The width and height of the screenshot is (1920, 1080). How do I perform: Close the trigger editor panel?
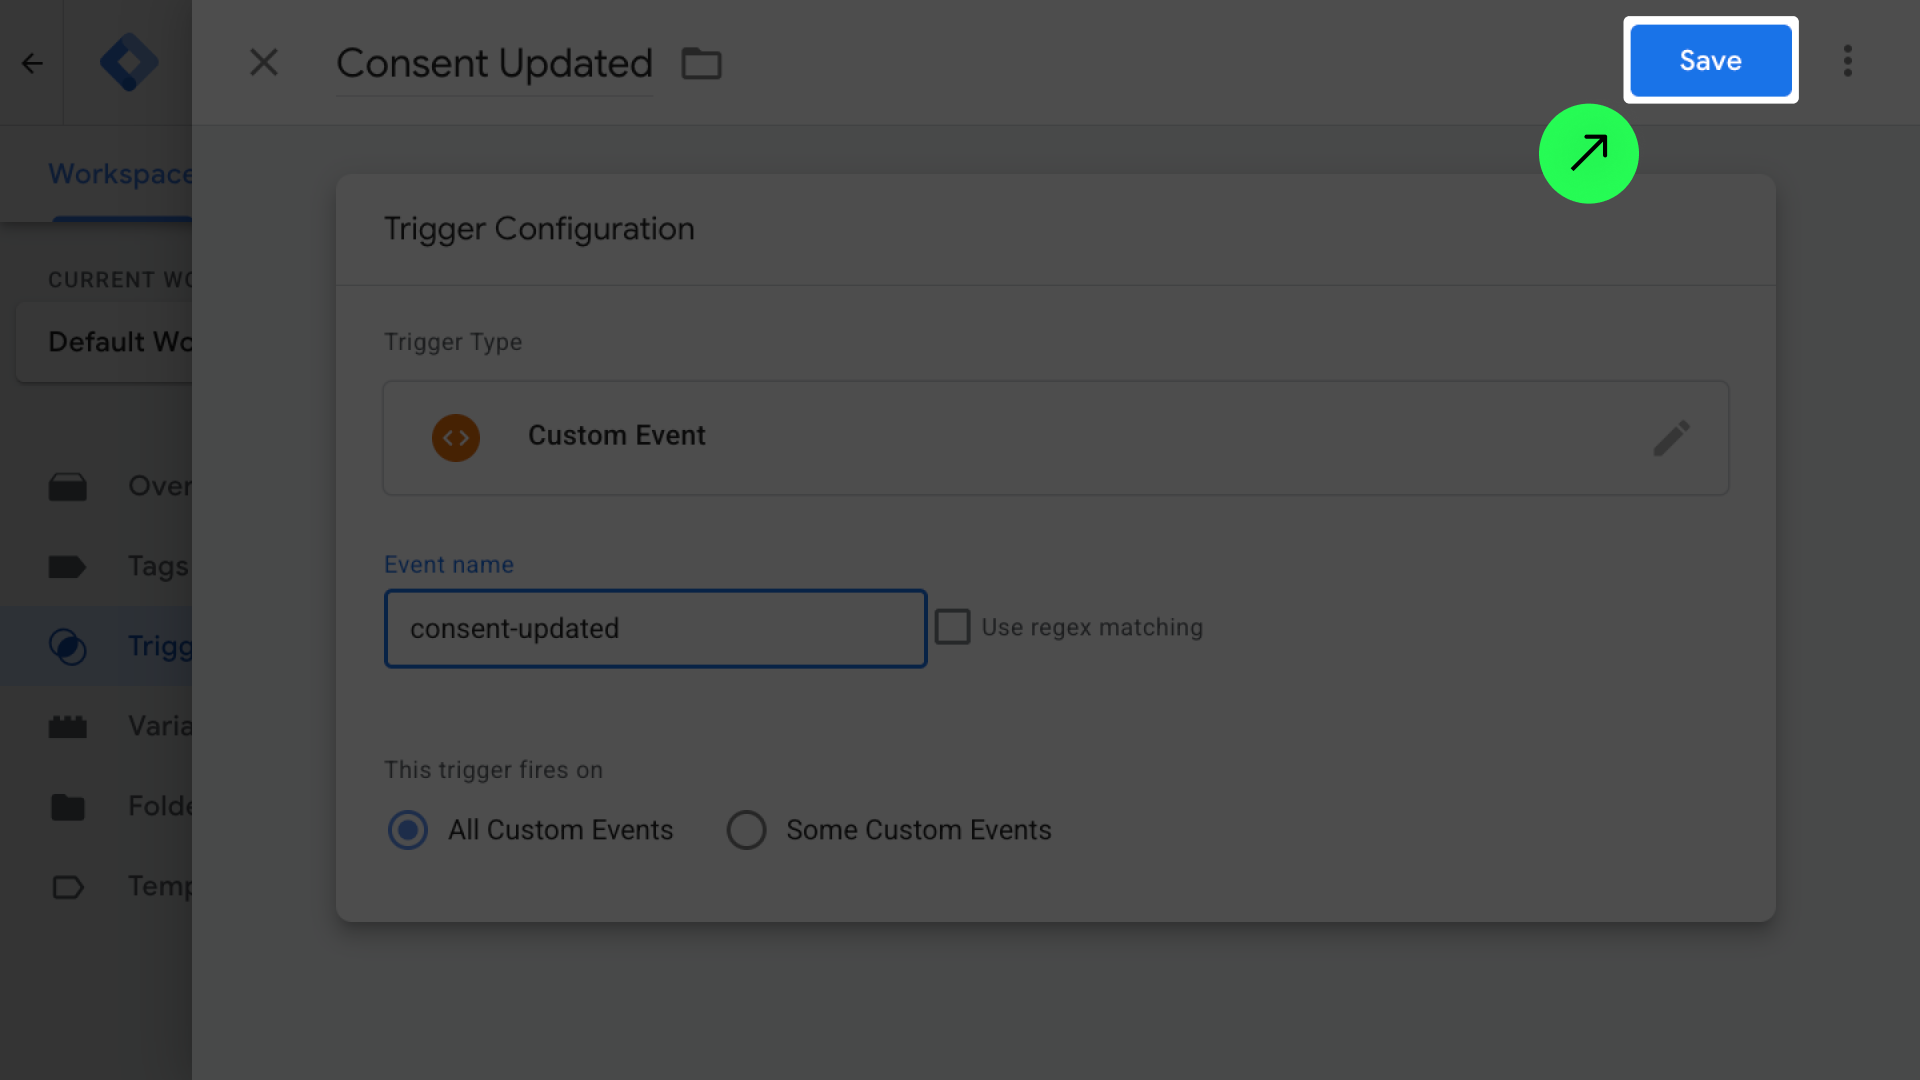(264, 62)
